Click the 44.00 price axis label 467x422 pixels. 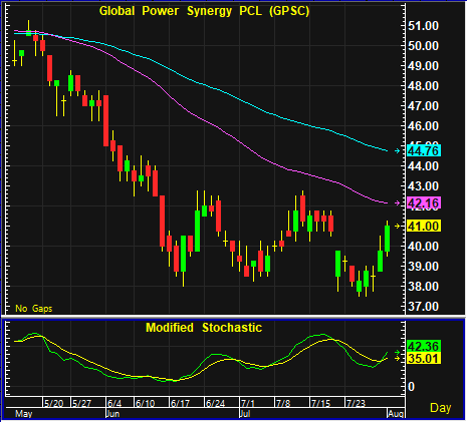pyautogui.click(x=423, y=166)
